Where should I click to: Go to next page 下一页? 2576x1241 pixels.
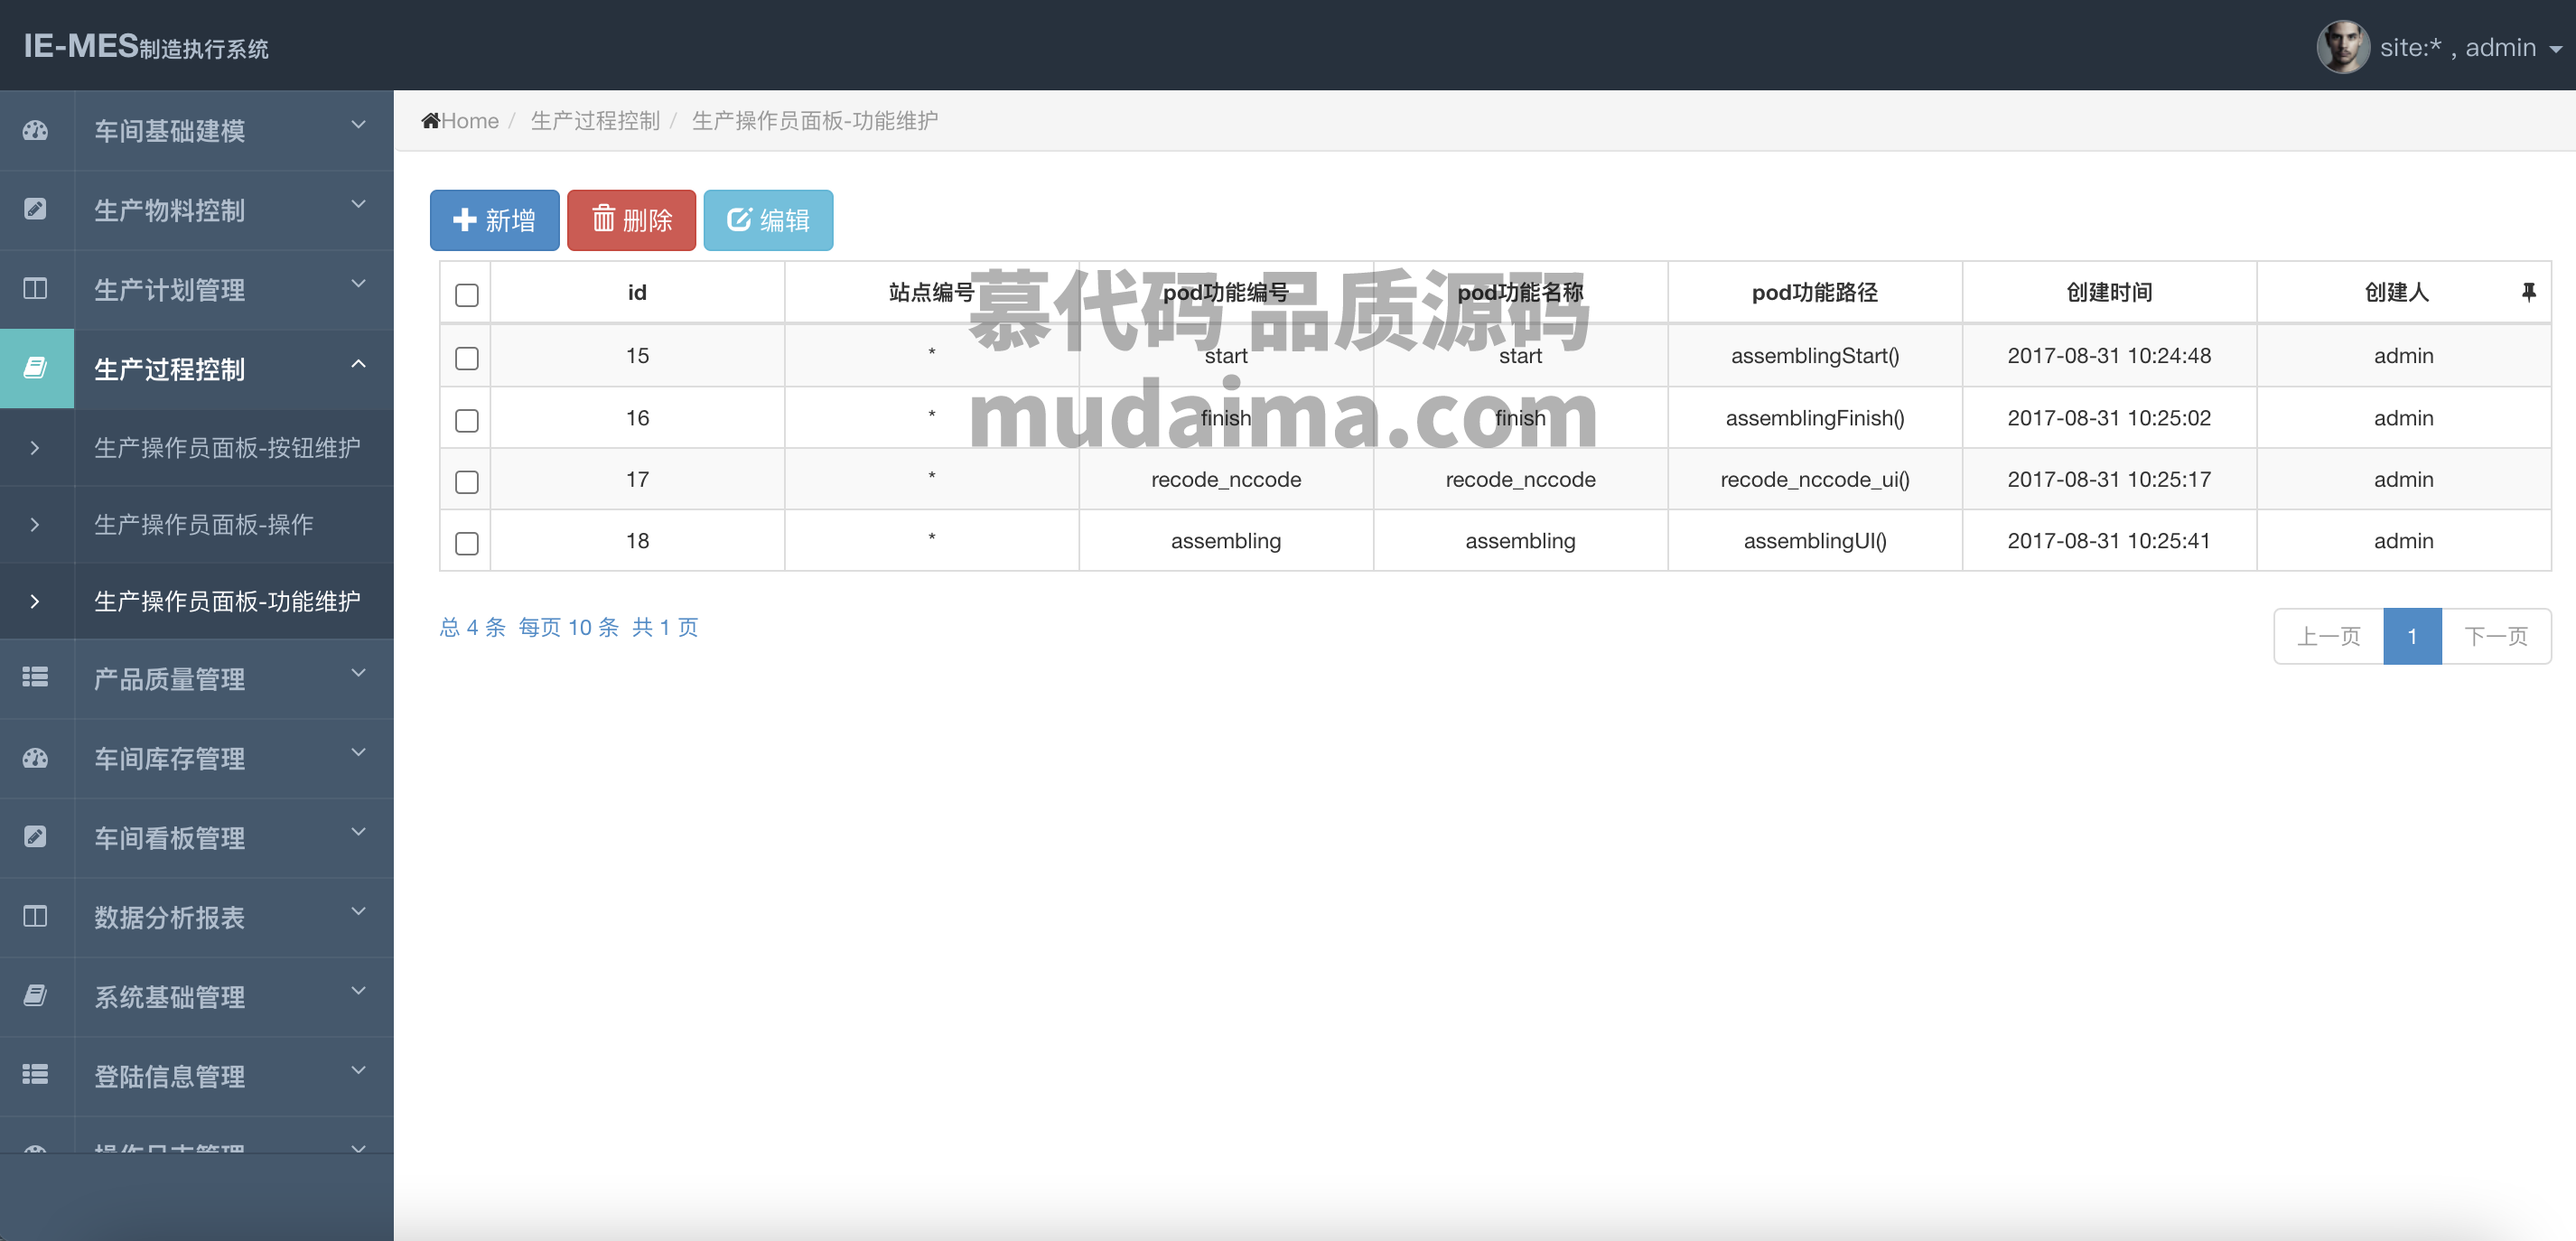coord(2496,636)
